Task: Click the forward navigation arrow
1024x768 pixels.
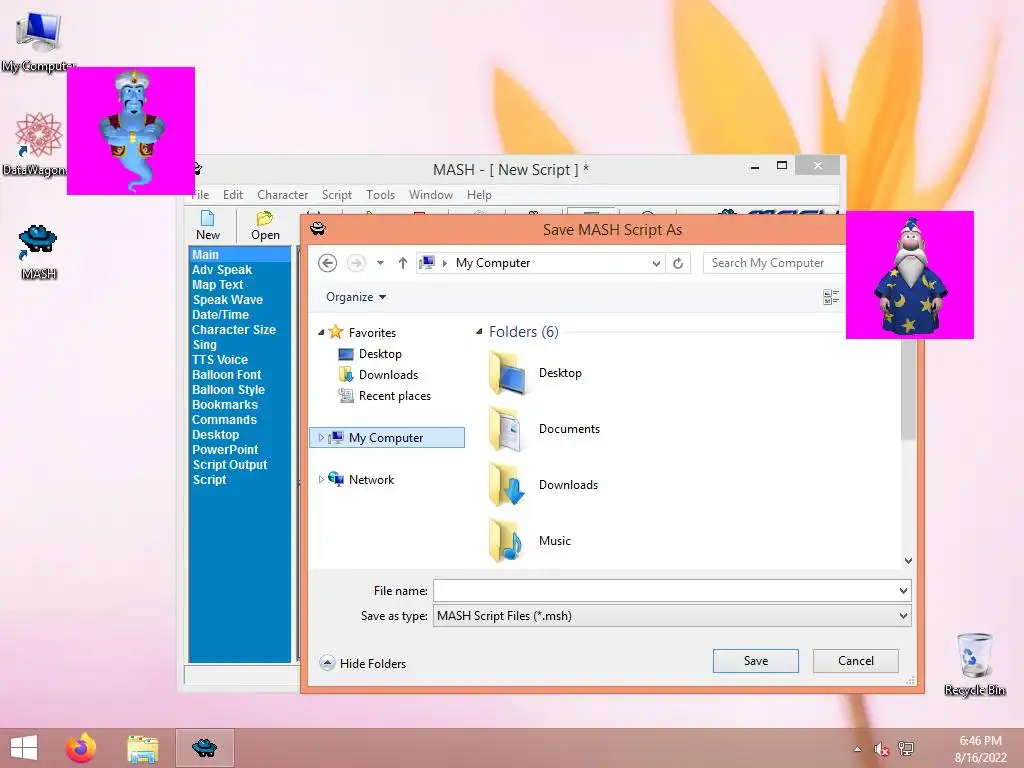Action: 356,263
